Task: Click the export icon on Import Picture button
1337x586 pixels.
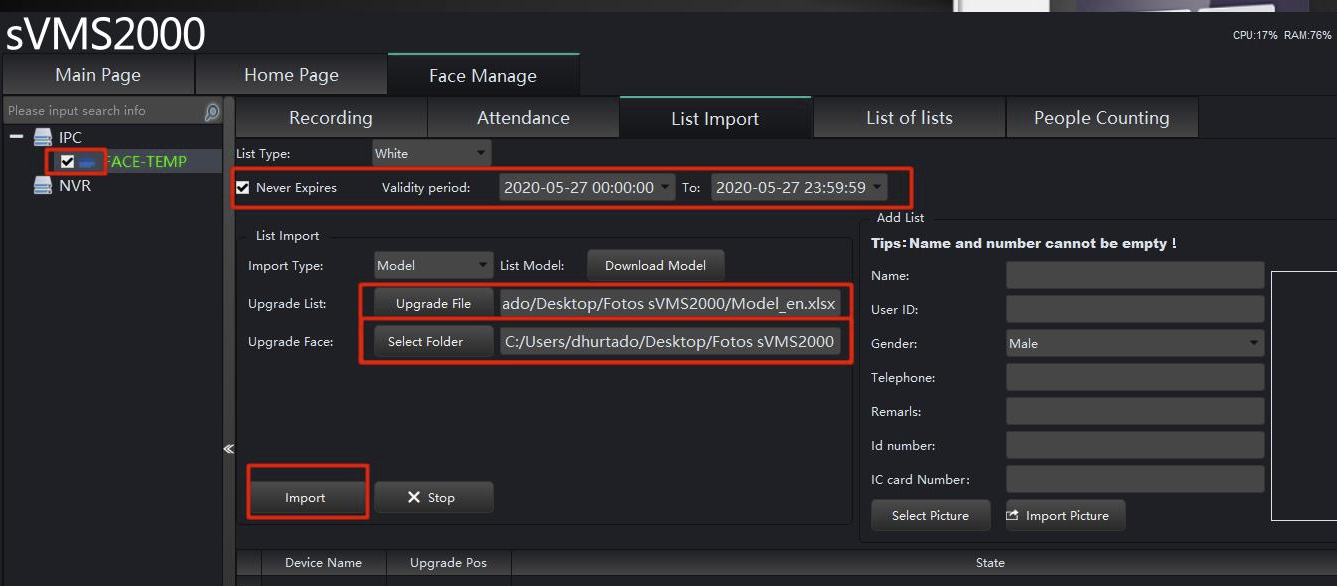Action: [1013, 515]
